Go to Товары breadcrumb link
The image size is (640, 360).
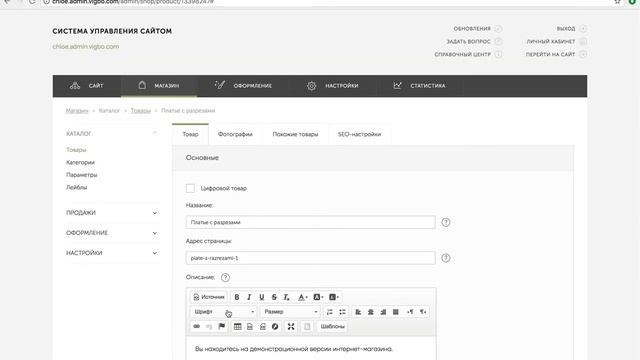pos(141,111)
